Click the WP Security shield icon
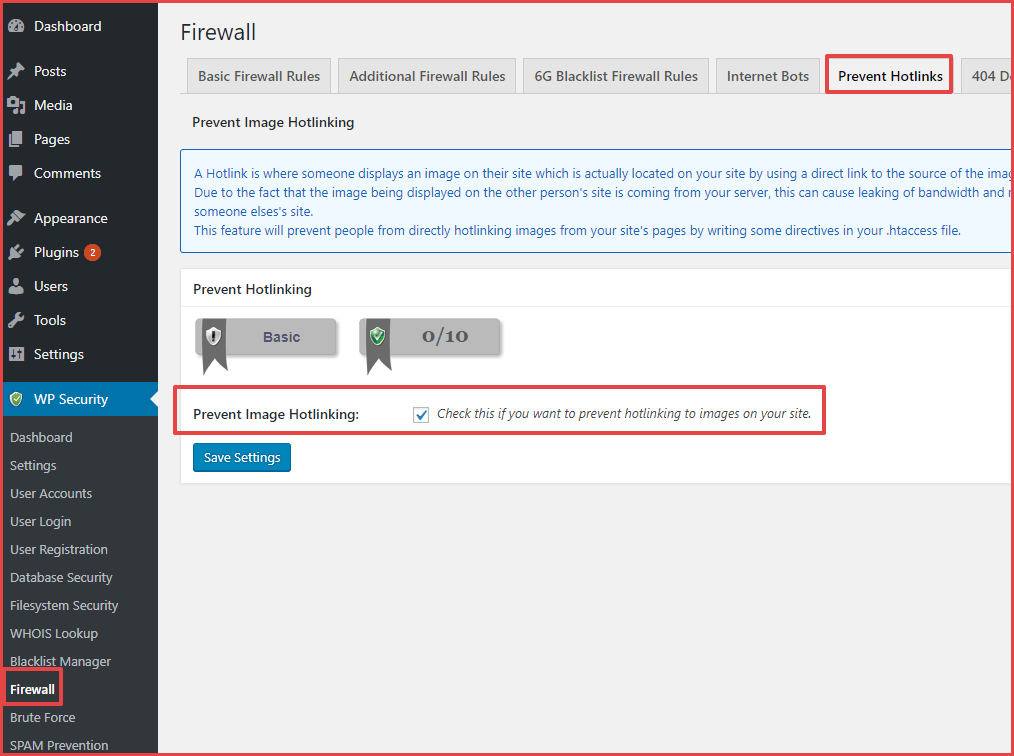The width and height of the screenshot is (1014, 756). (x=15, y=398)
